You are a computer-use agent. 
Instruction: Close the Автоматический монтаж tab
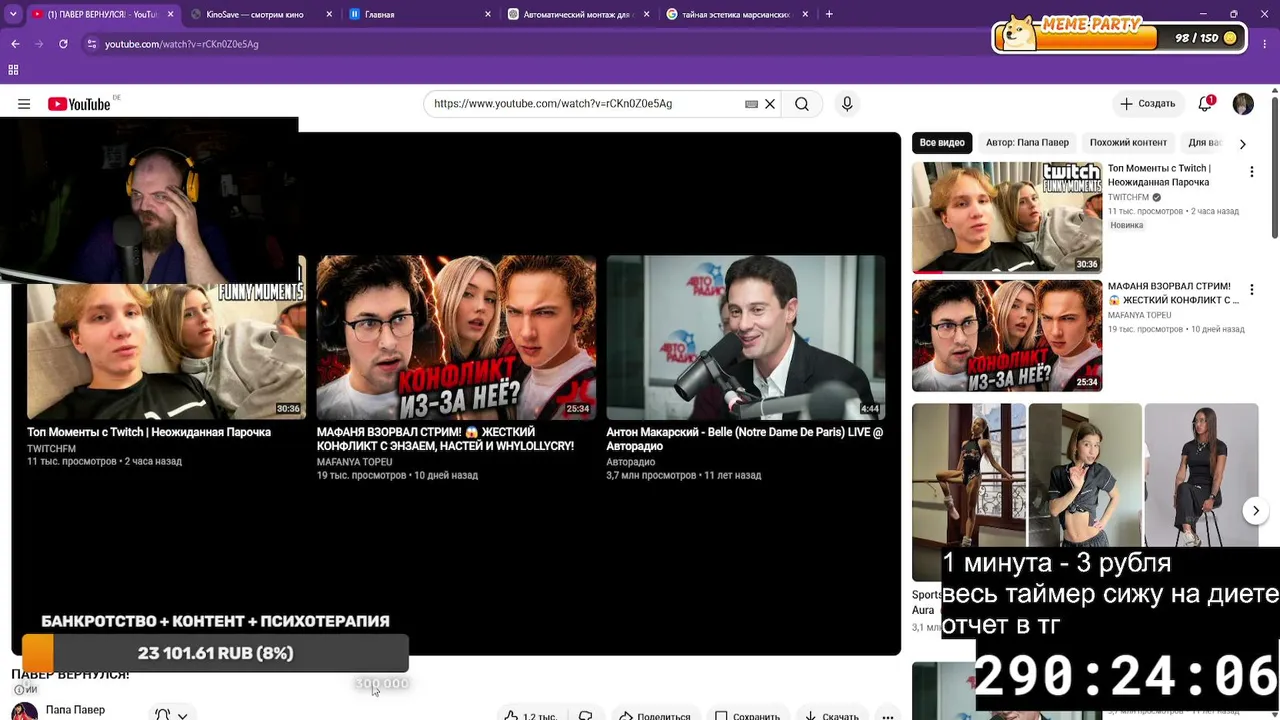[647, 14]
